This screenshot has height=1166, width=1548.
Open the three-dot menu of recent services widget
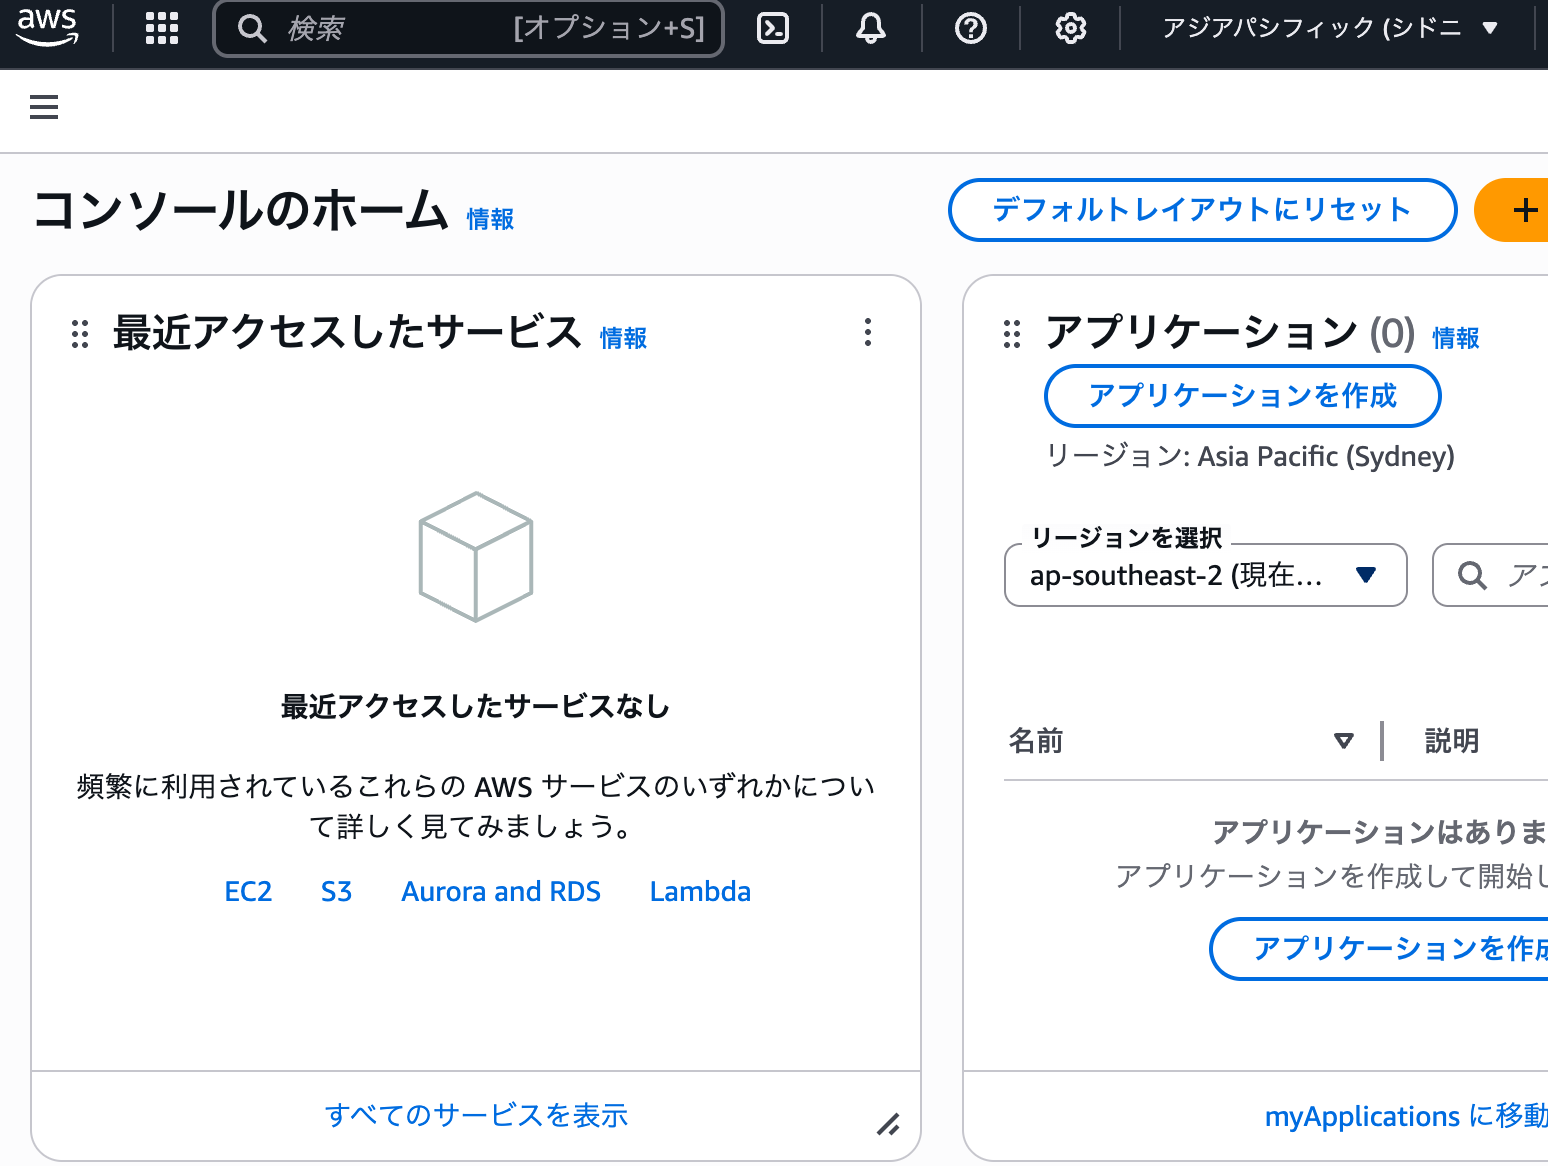(868, 332)
